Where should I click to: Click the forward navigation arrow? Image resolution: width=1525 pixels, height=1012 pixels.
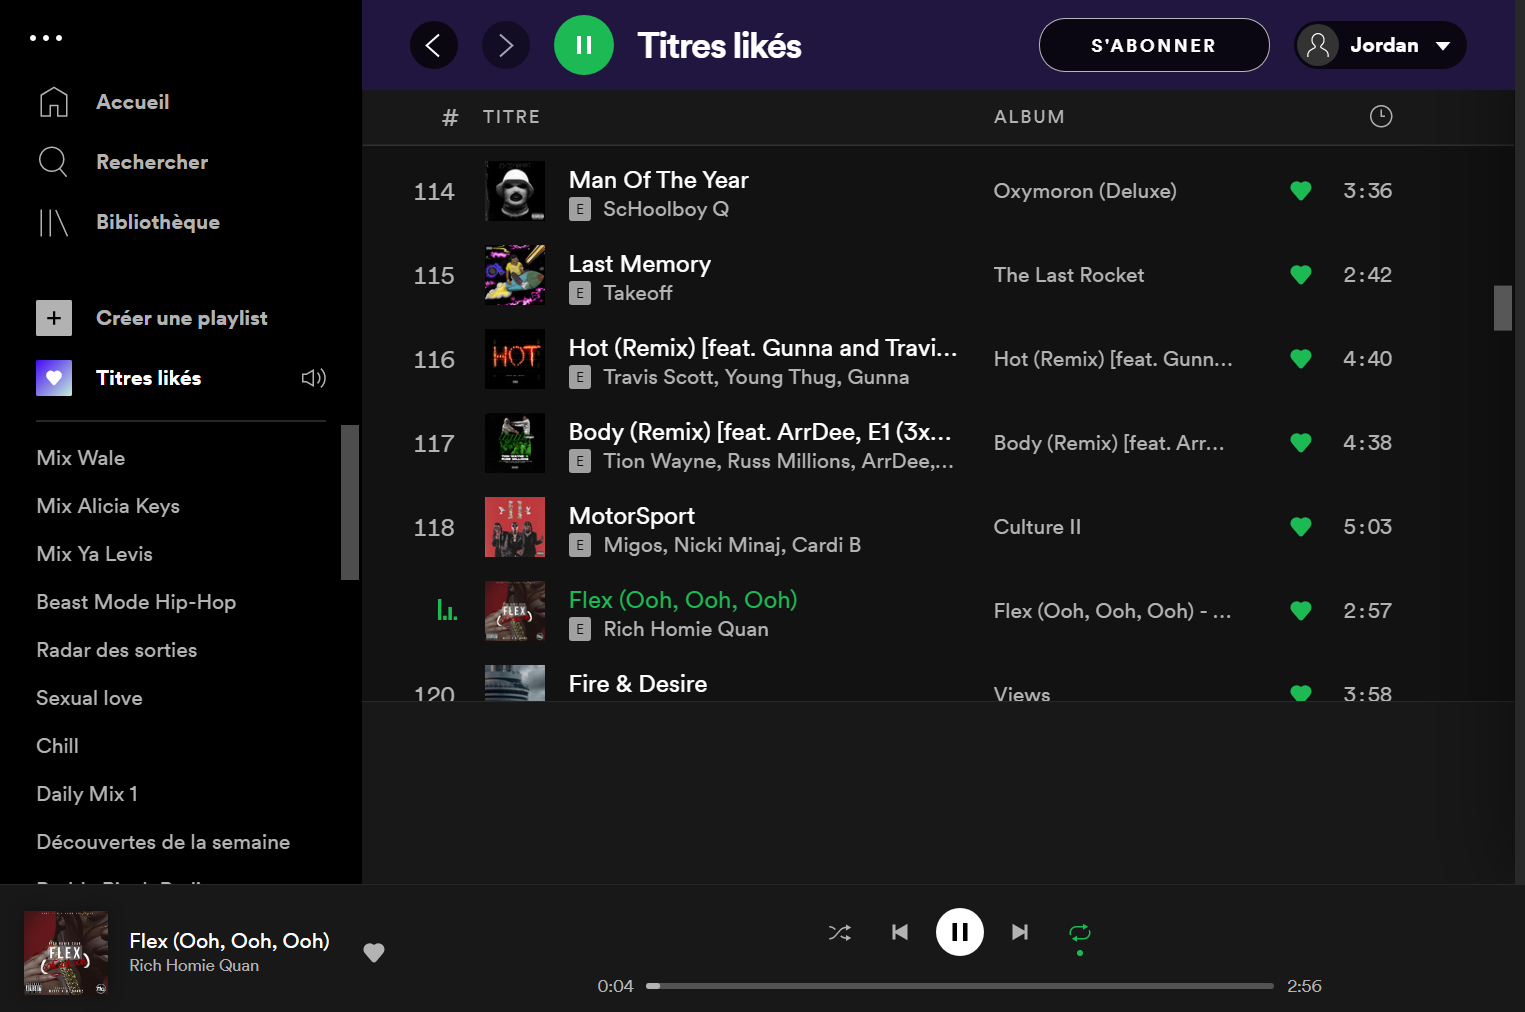(x=506, y=45)
